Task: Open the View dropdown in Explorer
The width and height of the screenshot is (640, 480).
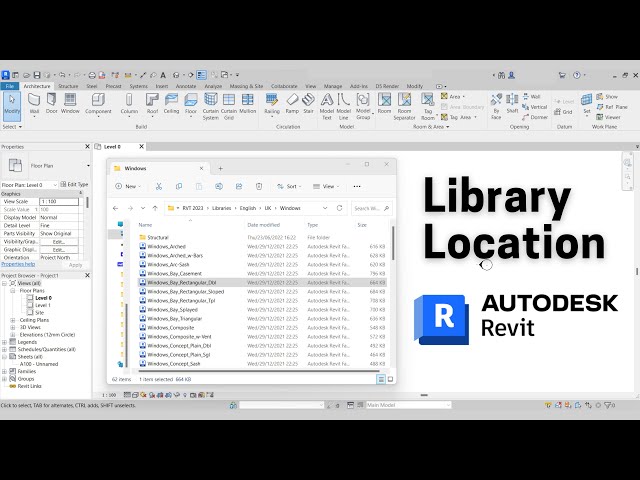Action: click(x=326, y=187)
